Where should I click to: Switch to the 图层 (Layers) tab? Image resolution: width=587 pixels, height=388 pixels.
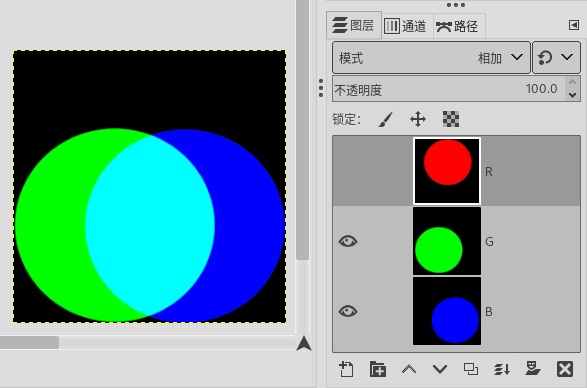(x=354, y=25)
